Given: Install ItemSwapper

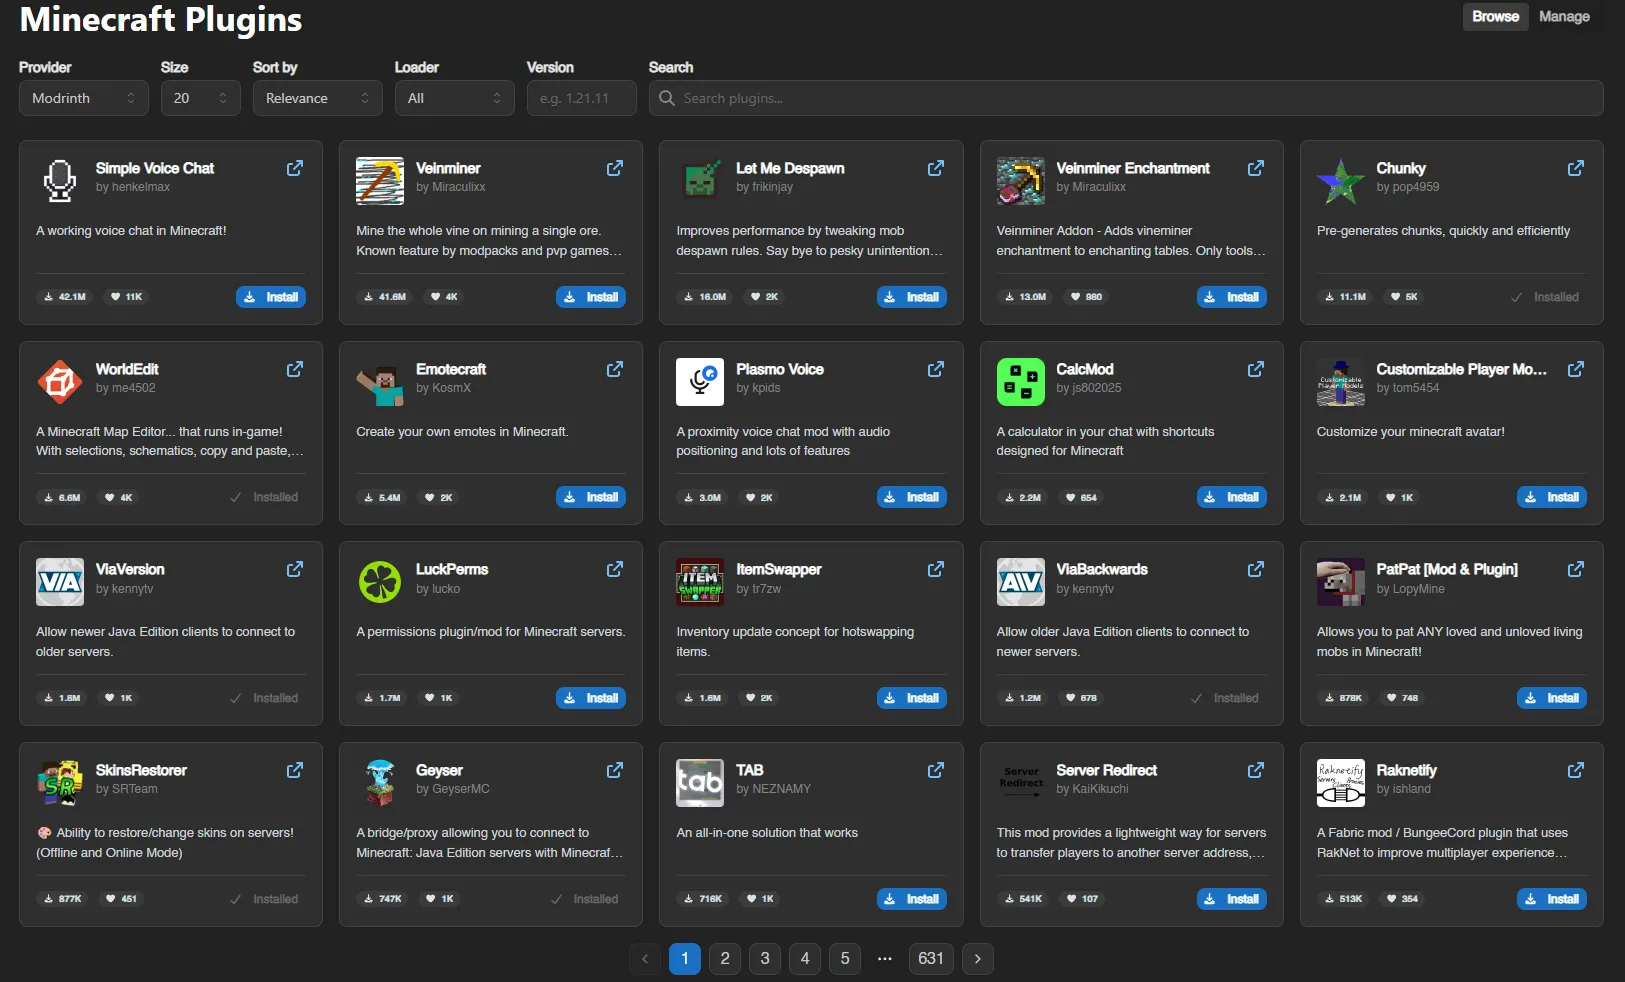Looking at the screenshot, I should point(912,698).
